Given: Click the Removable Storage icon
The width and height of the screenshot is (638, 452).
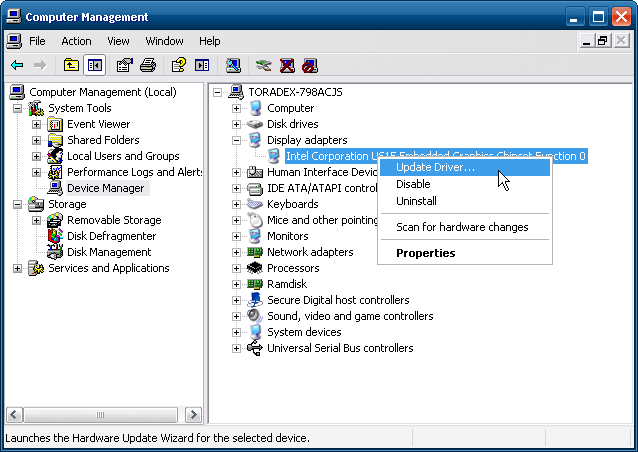Looking at the screenshot, I should coord(55,220).
